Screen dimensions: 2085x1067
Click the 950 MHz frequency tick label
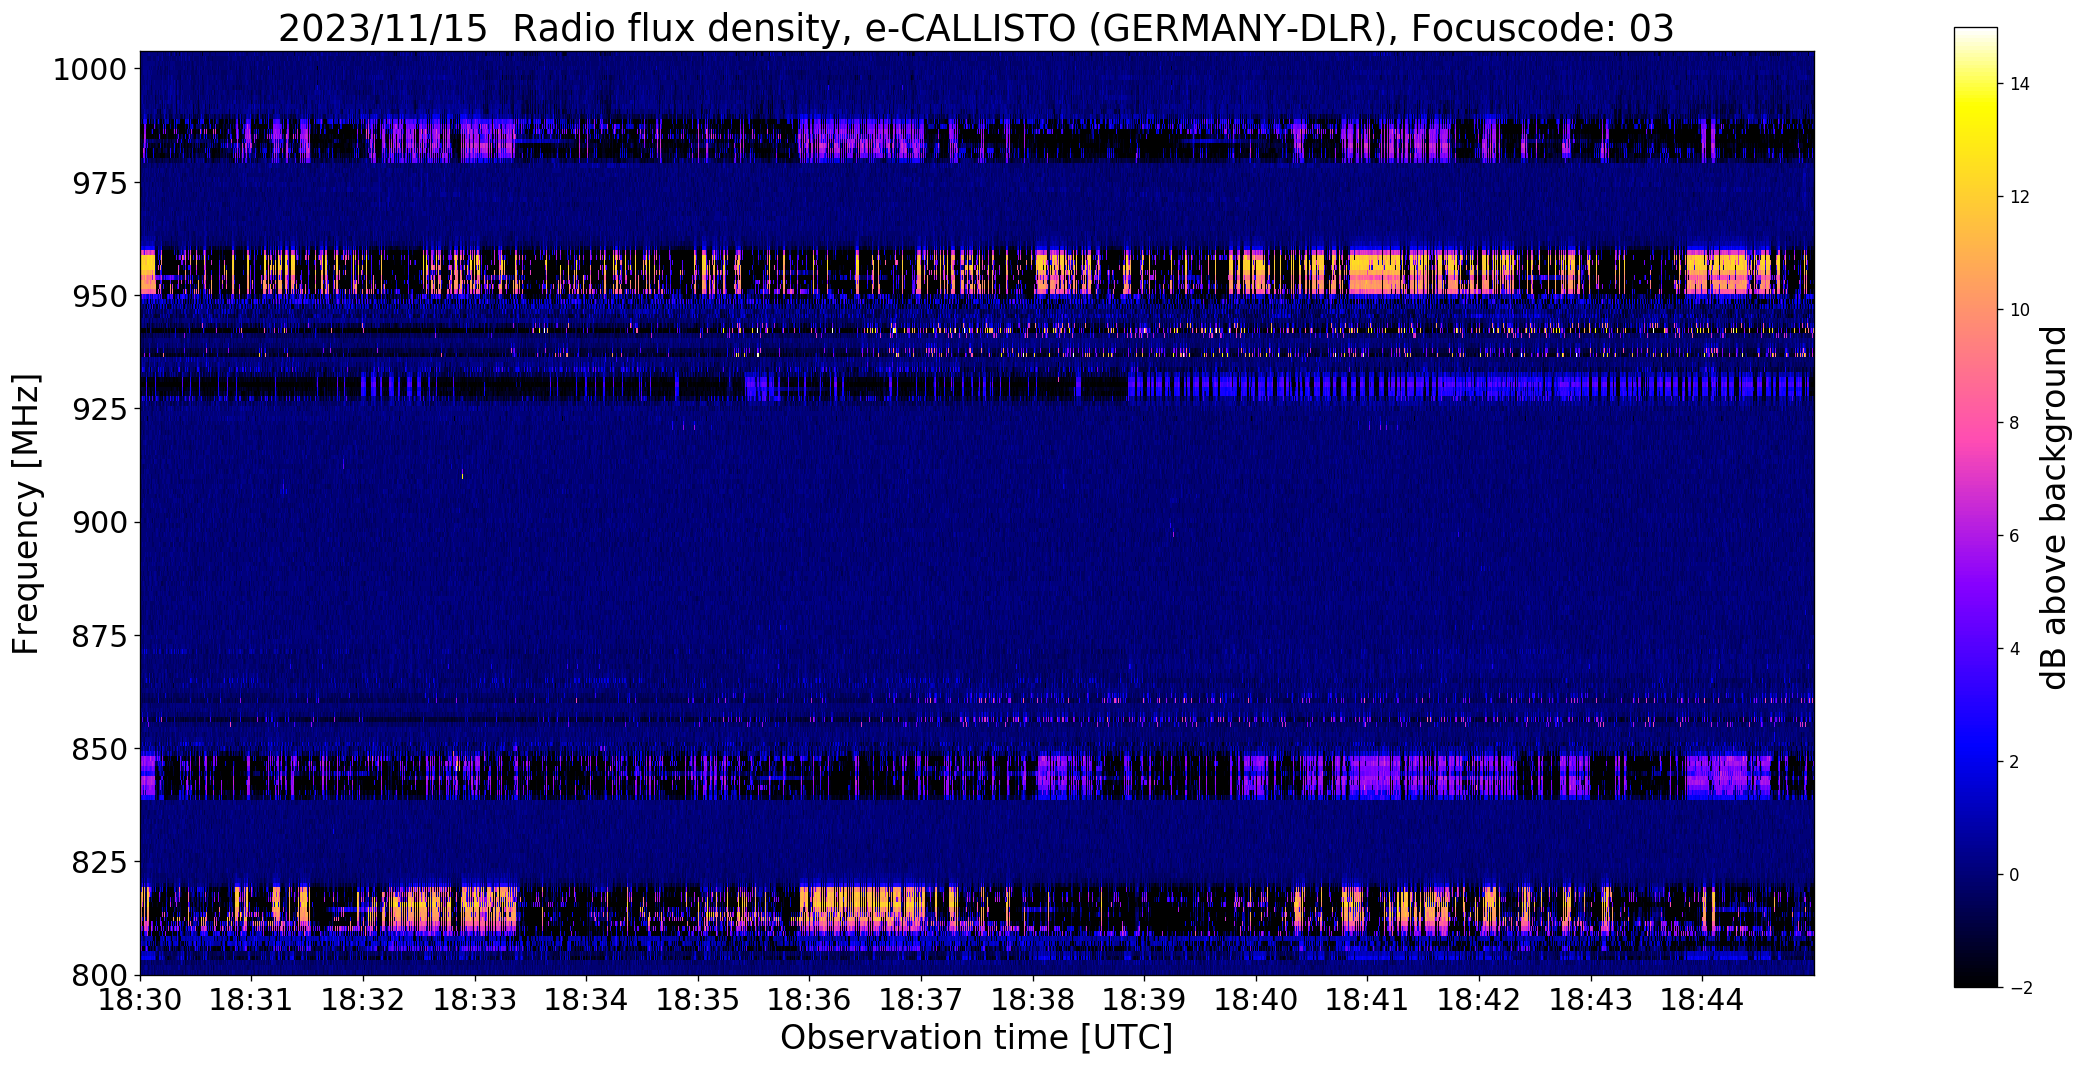tap(99, 296)
